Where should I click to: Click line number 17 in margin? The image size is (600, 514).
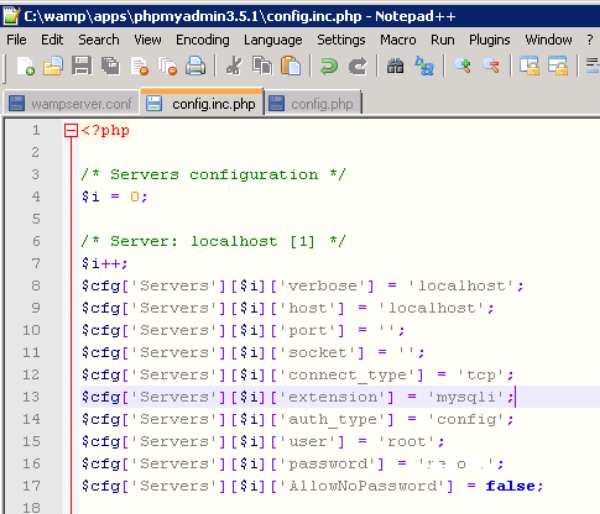pos(31,486)
